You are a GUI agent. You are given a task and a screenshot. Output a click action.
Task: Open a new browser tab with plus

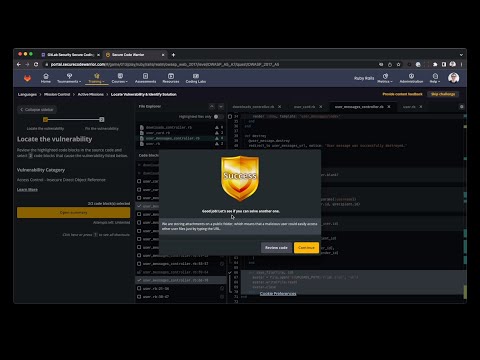tap(173, 55)
